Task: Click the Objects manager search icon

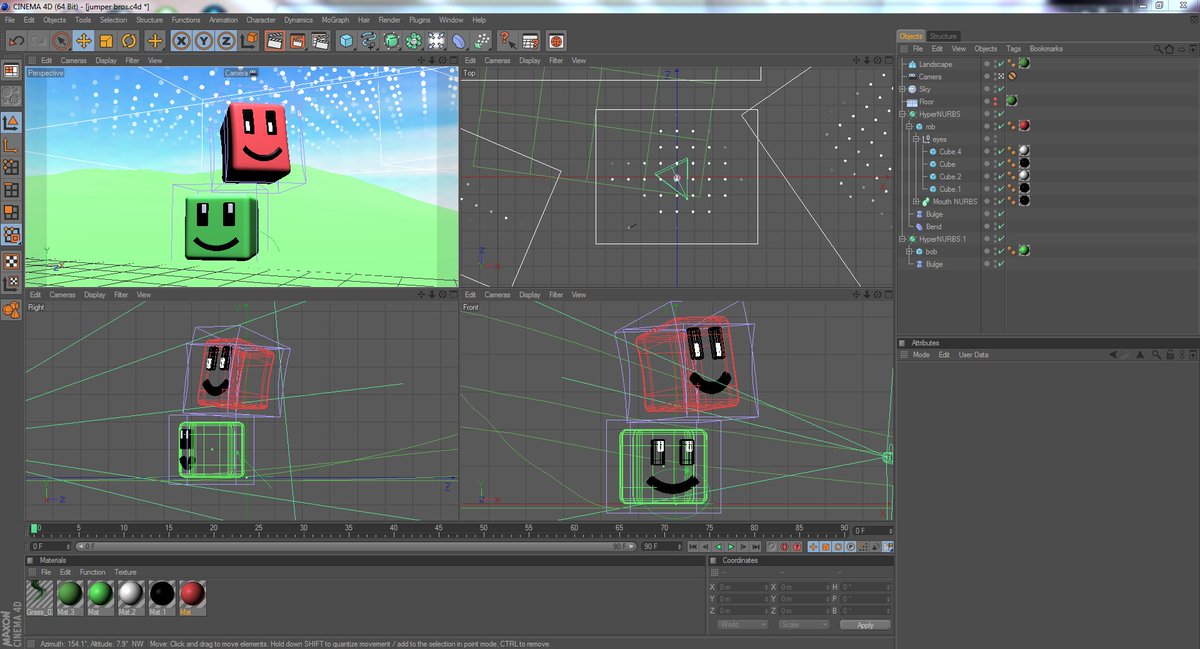Action: (x=1159, y=49)
